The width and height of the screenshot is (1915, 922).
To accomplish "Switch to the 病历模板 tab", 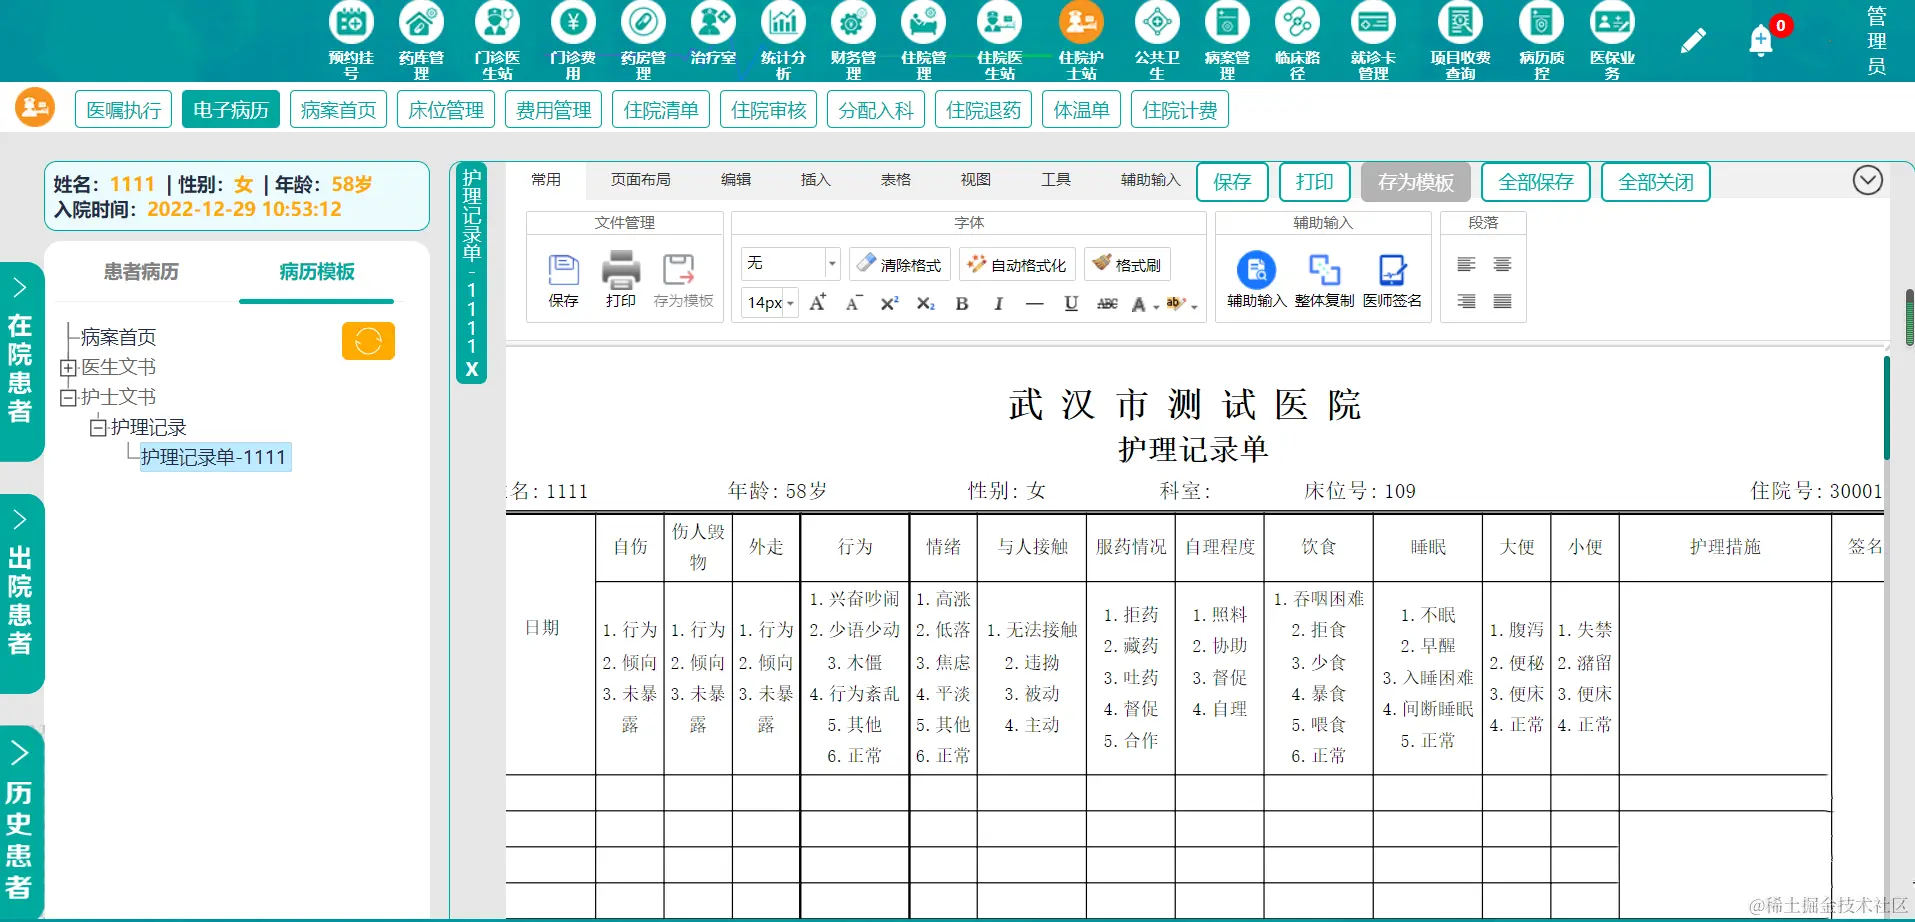I will click(x=317, y=271).
